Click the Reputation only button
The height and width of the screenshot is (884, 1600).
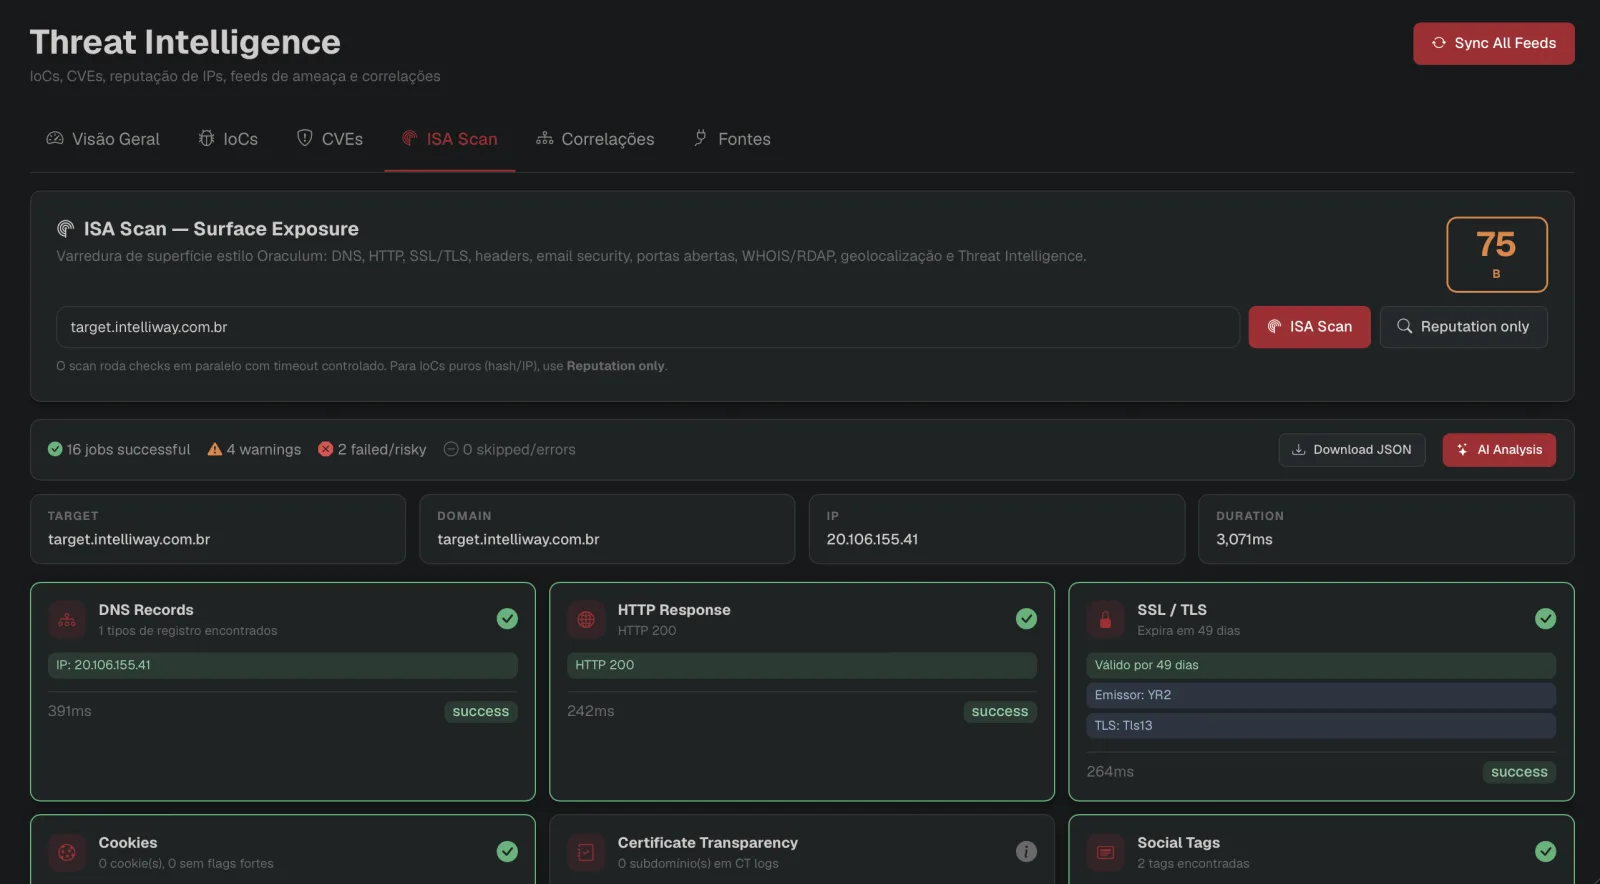(x=1463, y=327)
